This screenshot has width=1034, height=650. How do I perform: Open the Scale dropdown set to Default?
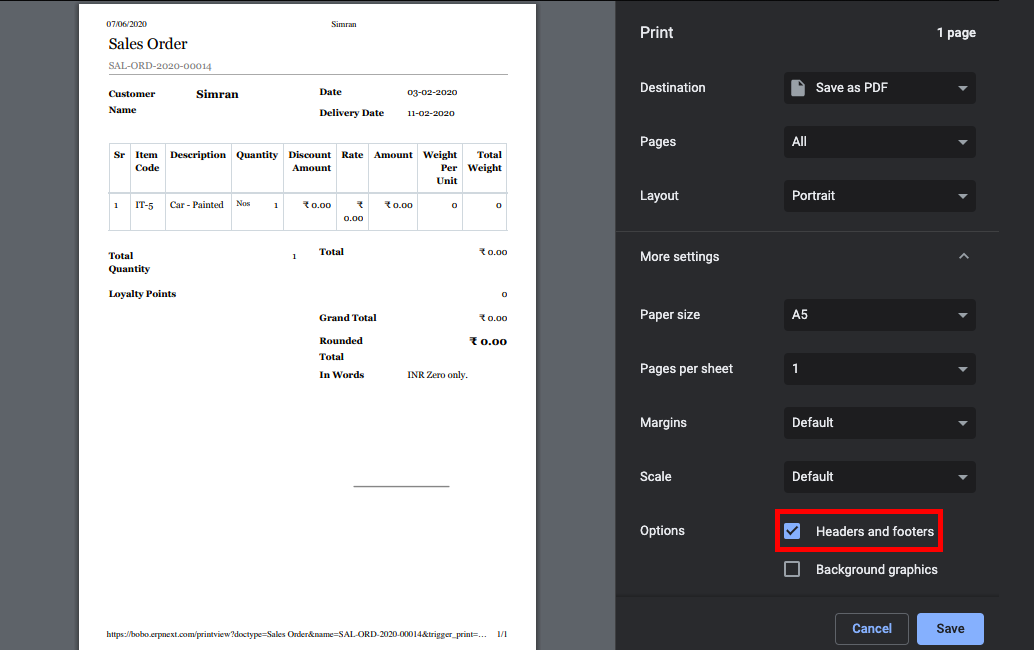coord(879,477)
